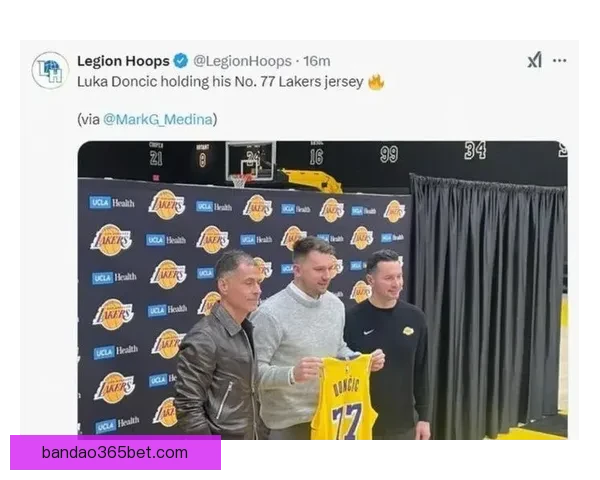Open the three-dot more options menu
Viewport: 600px width, 480px height.
(x=559, y=60)
